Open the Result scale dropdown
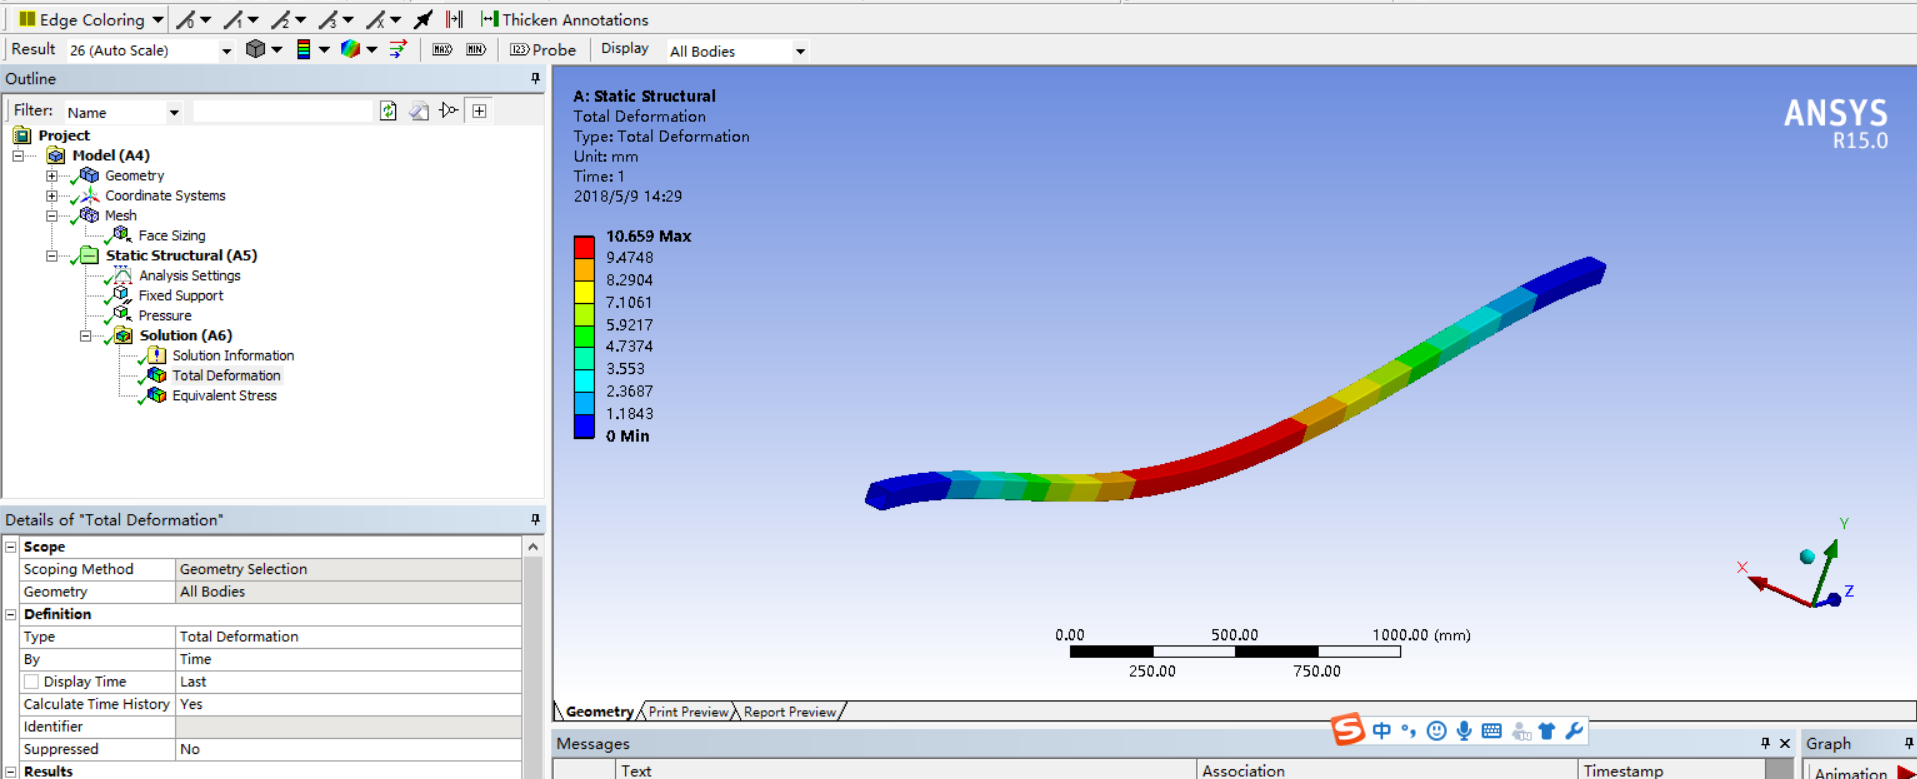The width and height of the screenshot is (1917, 779). pyautogui.click(x=226, y=51)
